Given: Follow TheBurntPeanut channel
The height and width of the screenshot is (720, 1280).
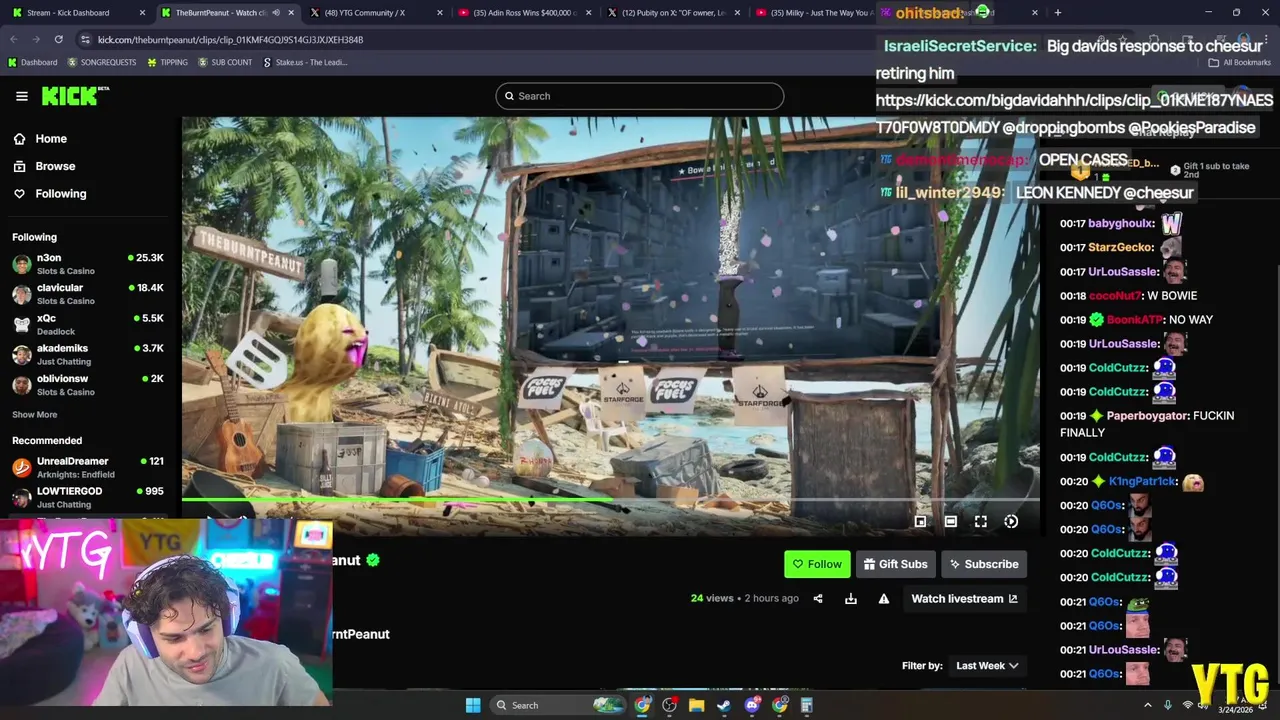Looking at the screenshot, I should tap(817, 564).
